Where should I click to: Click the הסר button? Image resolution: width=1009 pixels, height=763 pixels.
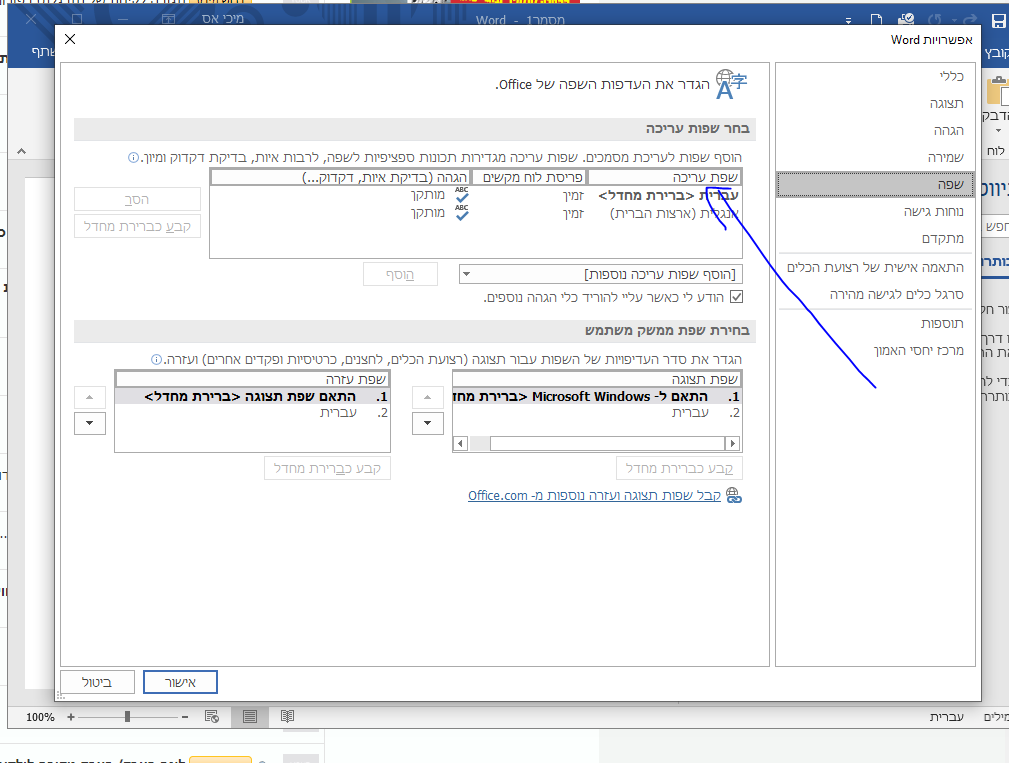[137, 199]
